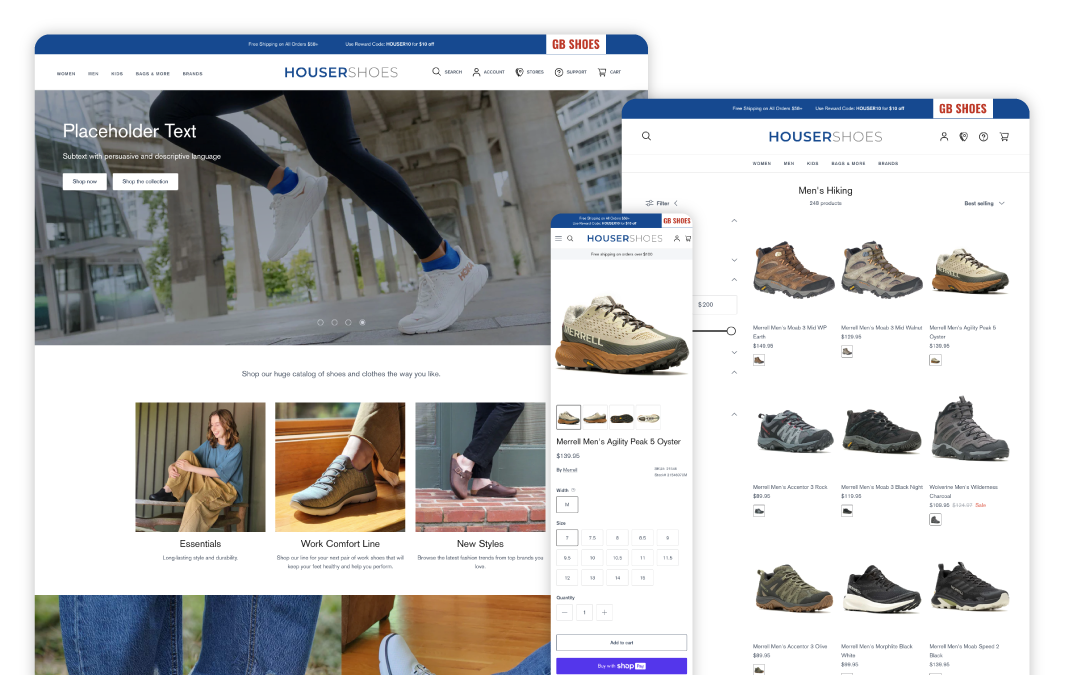Click the price range slider handle near $200

coord(731,330)
